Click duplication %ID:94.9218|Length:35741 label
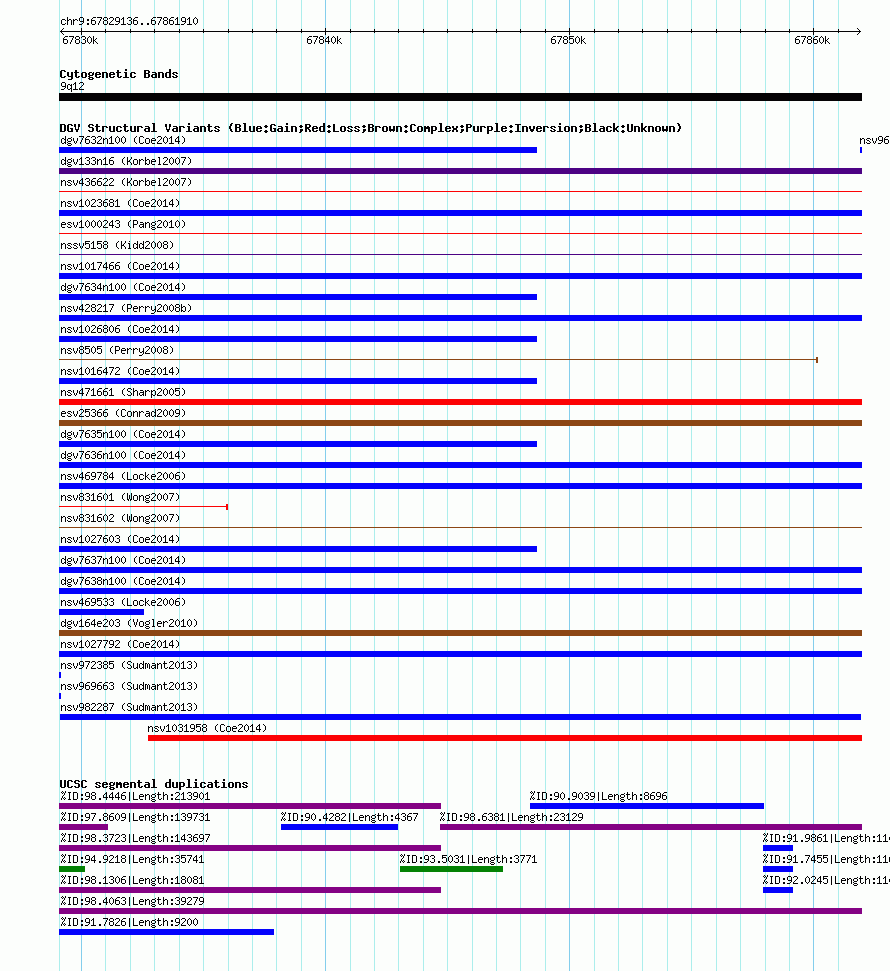Screen dimensions: 890x971 click(132, 861)
